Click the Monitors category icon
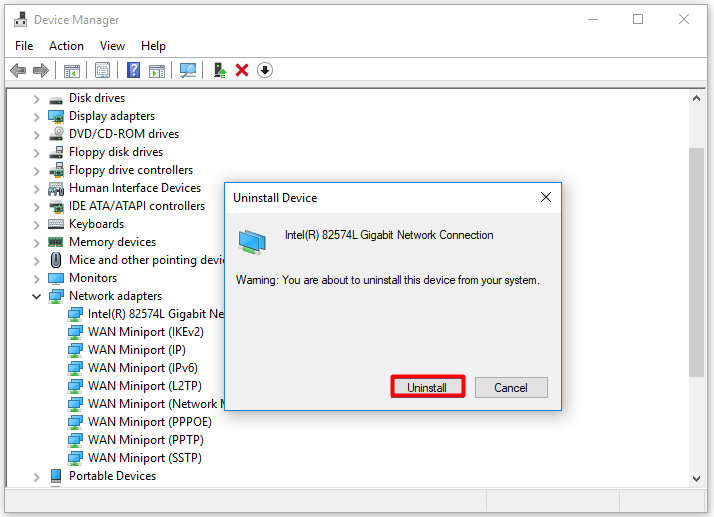Screen dimensions: 714x517 pos(56,278)
